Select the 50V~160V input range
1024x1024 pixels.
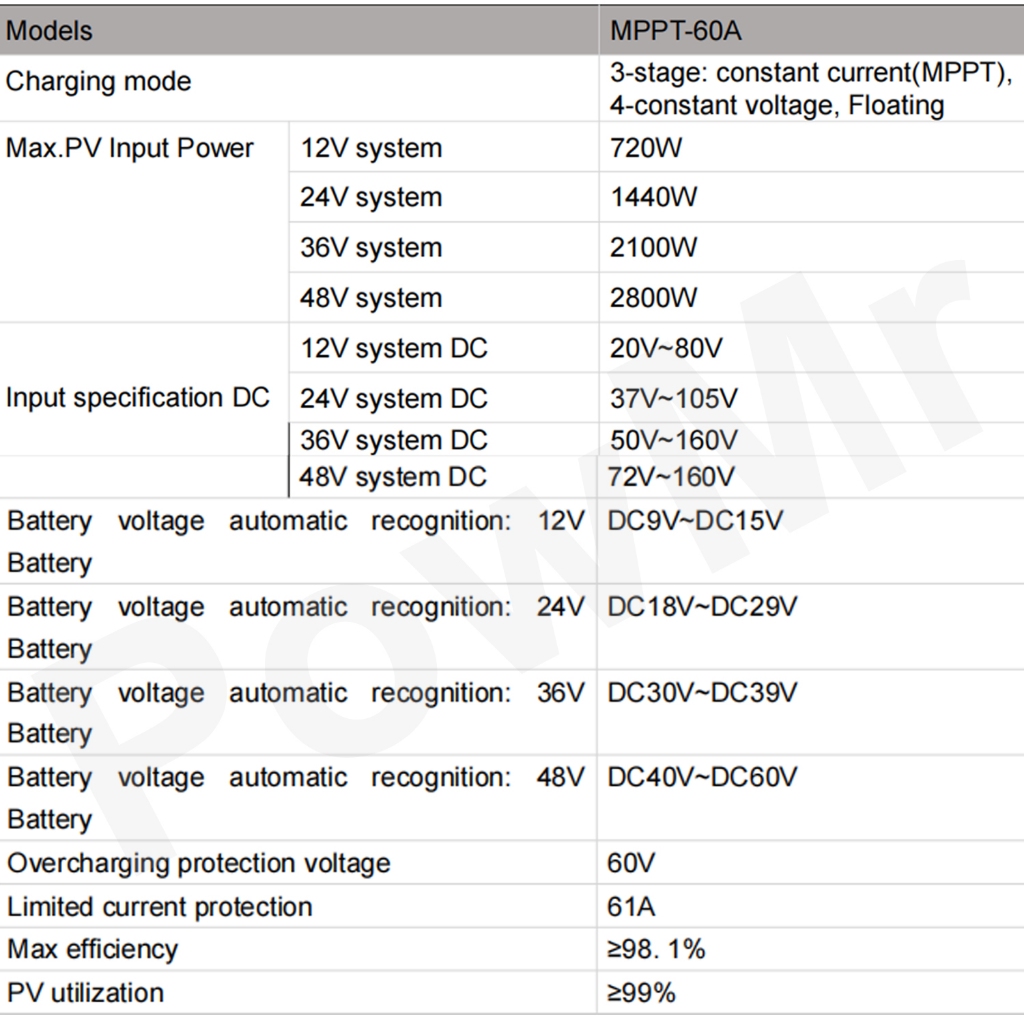(x=674, y=440)
